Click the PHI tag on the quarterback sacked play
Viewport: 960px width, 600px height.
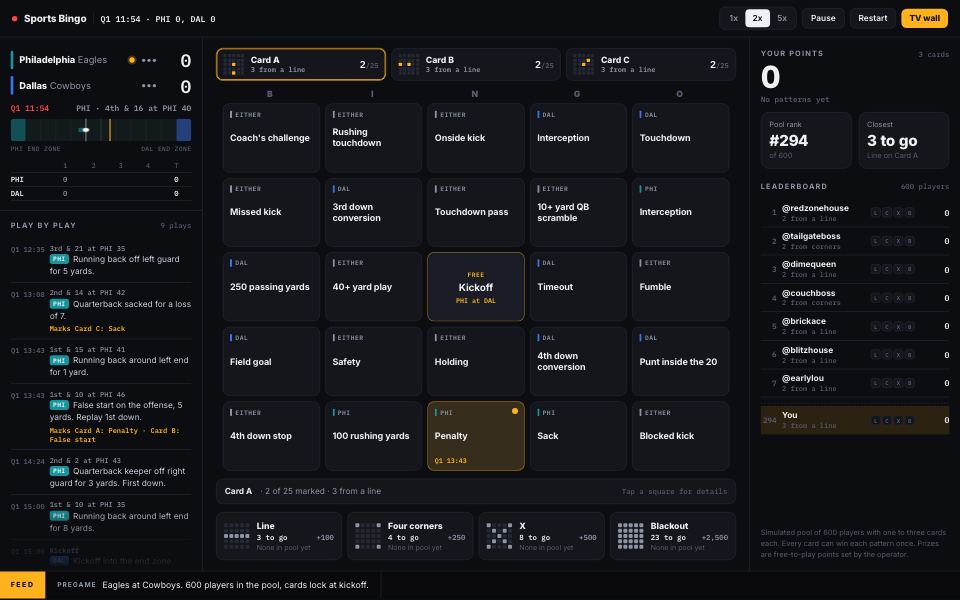(x=59, y=304)
